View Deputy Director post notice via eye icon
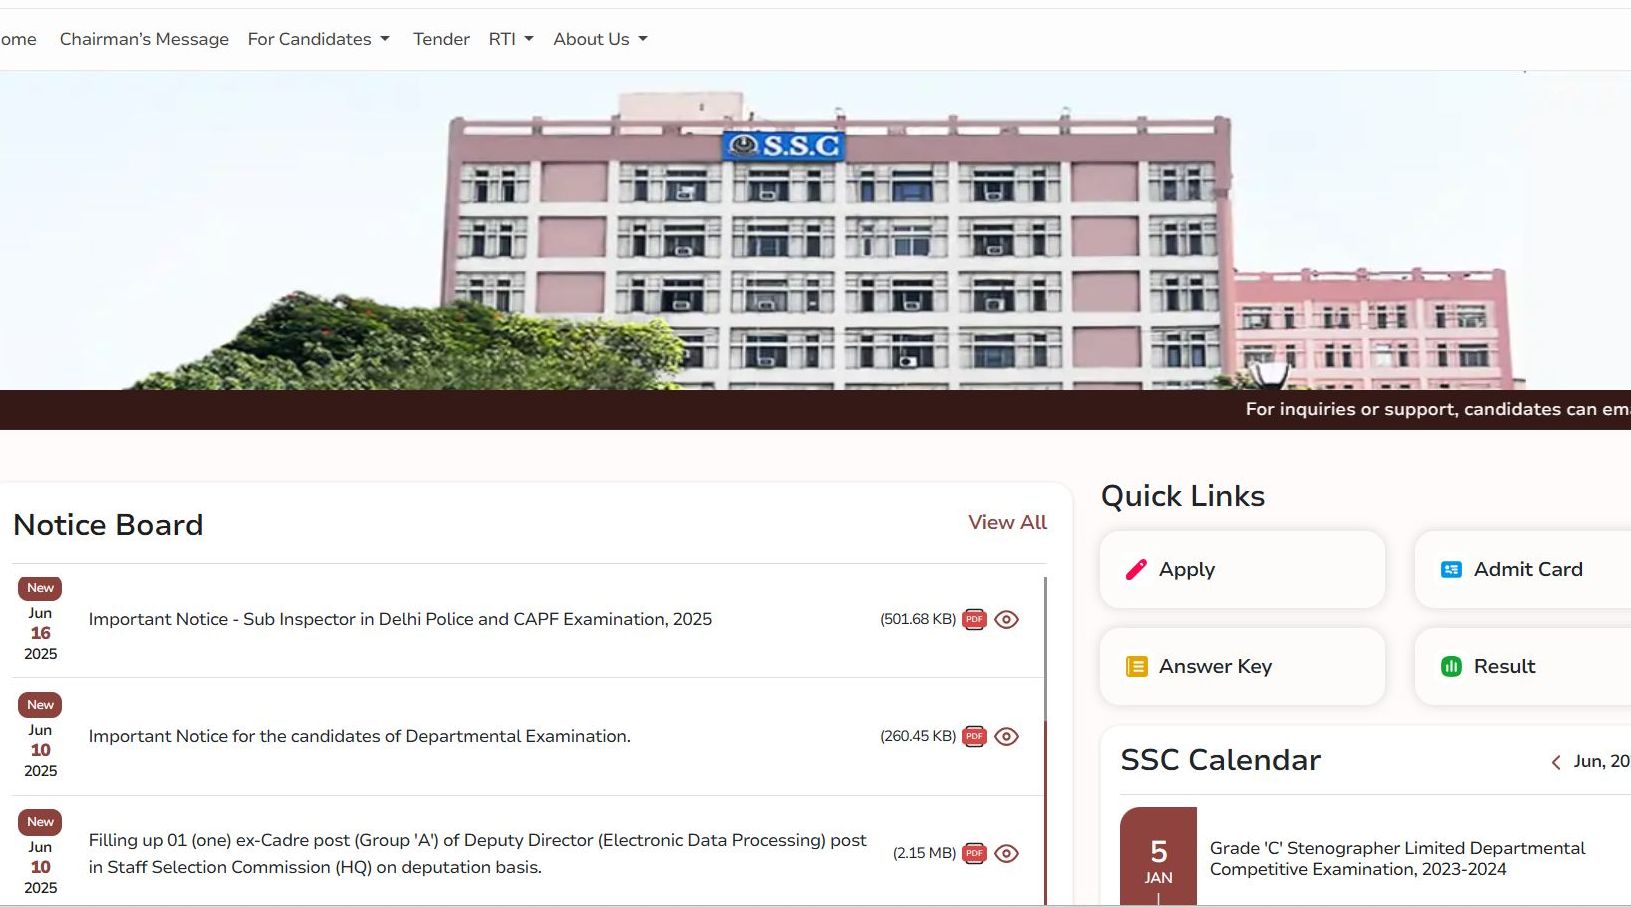Image resolution: width=1631 pixels, height=907 pixels. [1007, 853]
